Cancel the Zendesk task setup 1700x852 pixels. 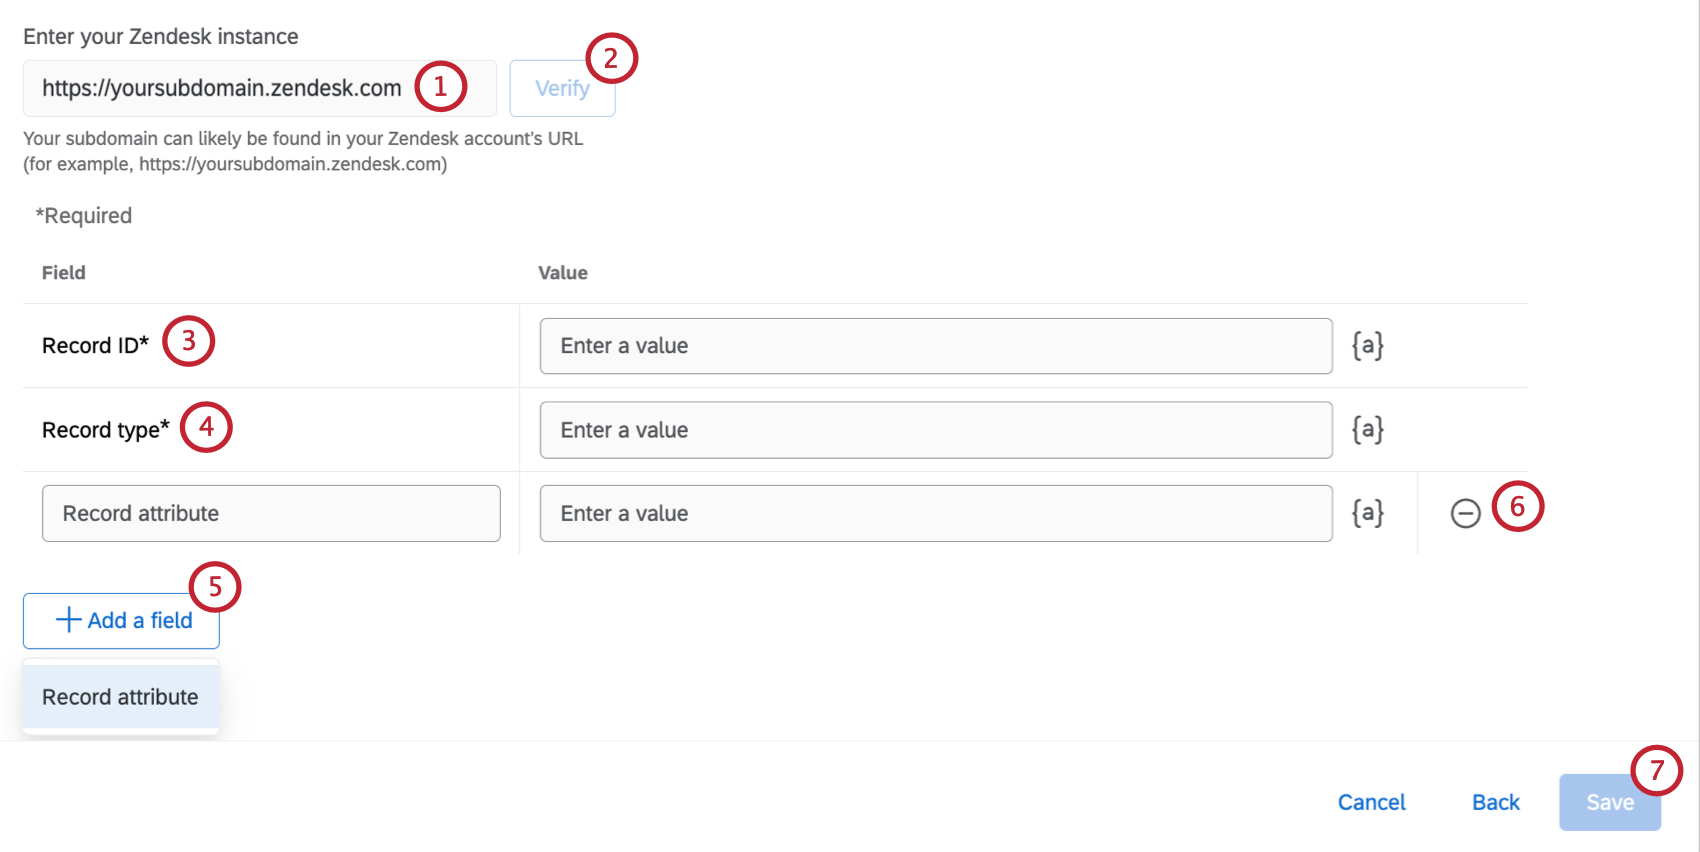point(1371,802)
